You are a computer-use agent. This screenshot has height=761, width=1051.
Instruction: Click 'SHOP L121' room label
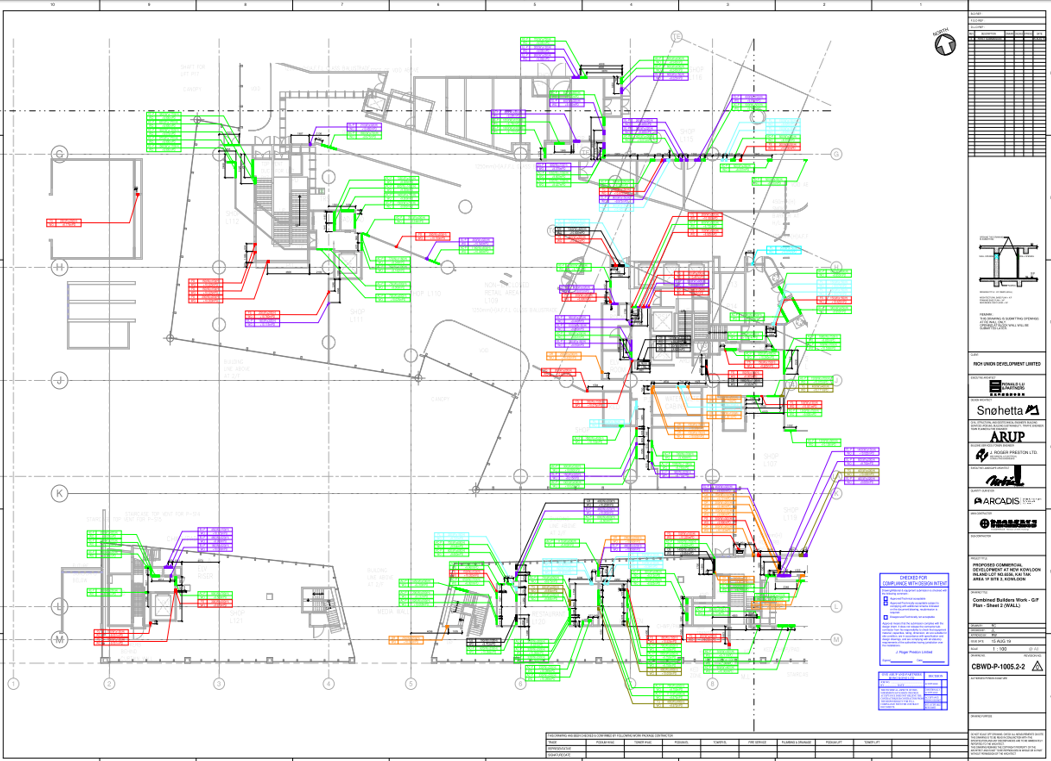pyautogui.click(x=237, y=617)
